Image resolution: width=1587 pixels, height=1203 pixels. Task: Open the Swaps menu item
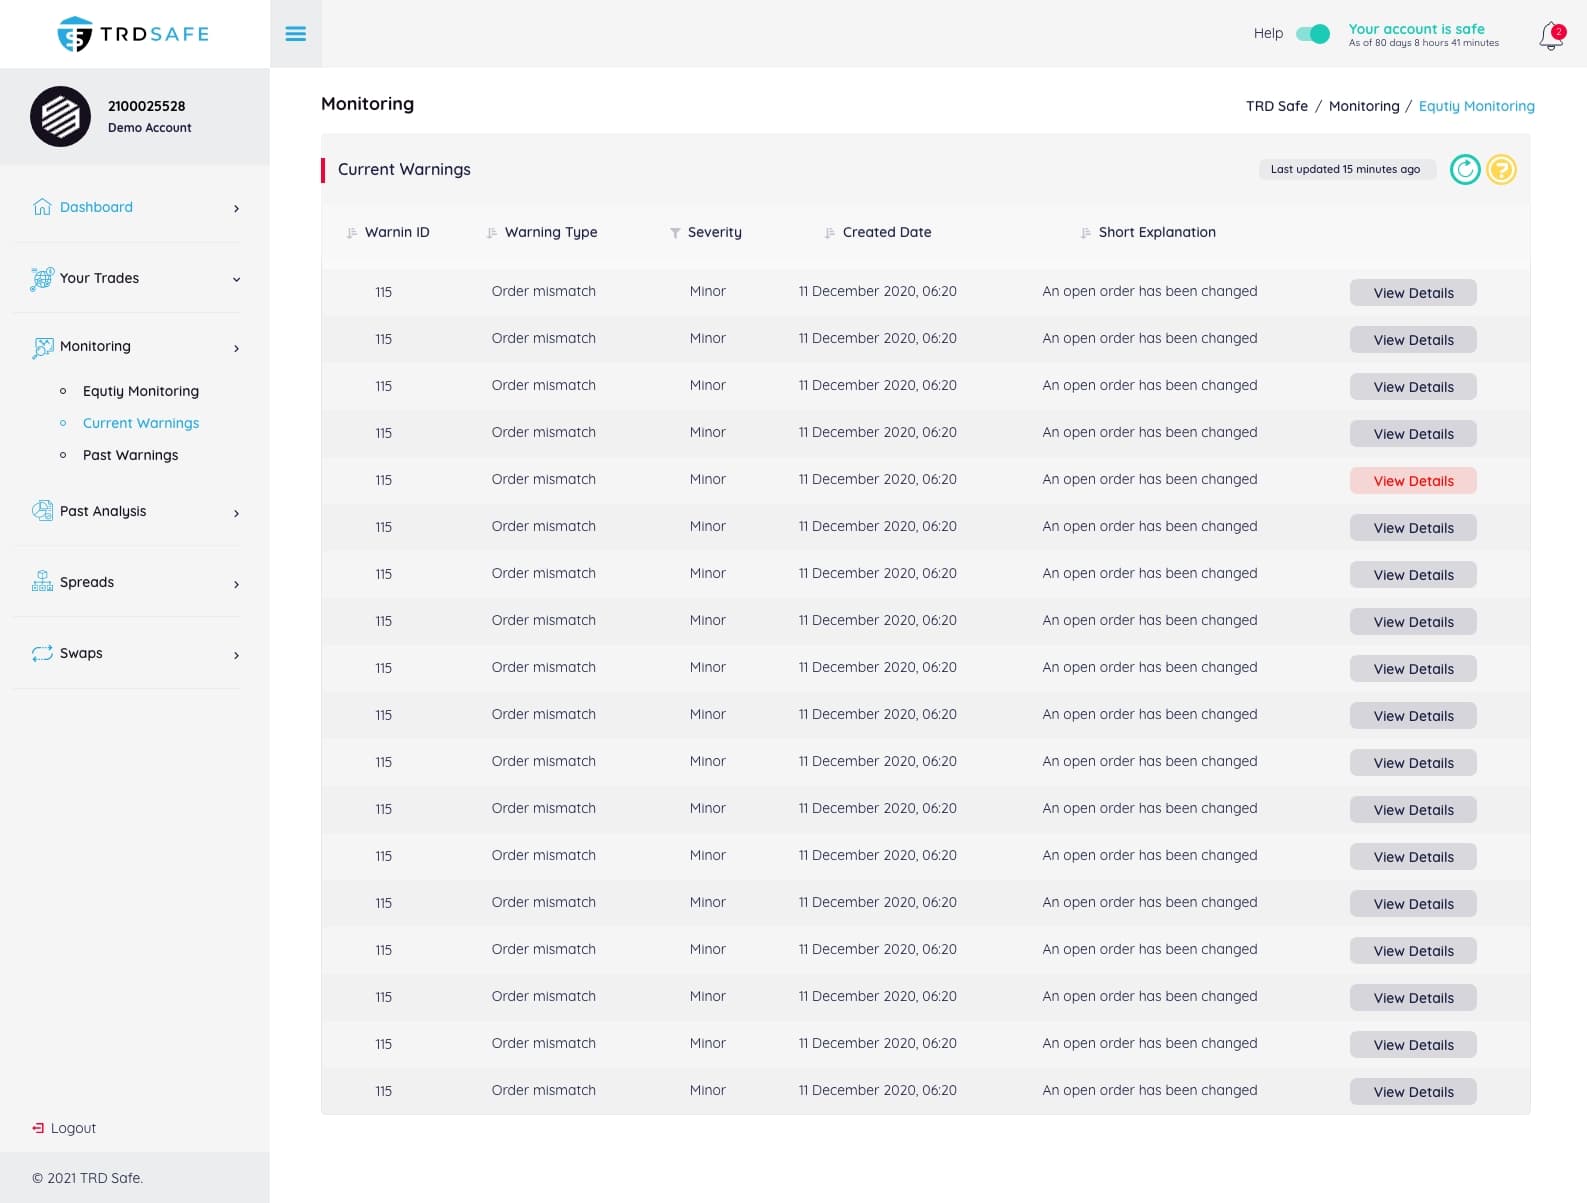point(81,653)
